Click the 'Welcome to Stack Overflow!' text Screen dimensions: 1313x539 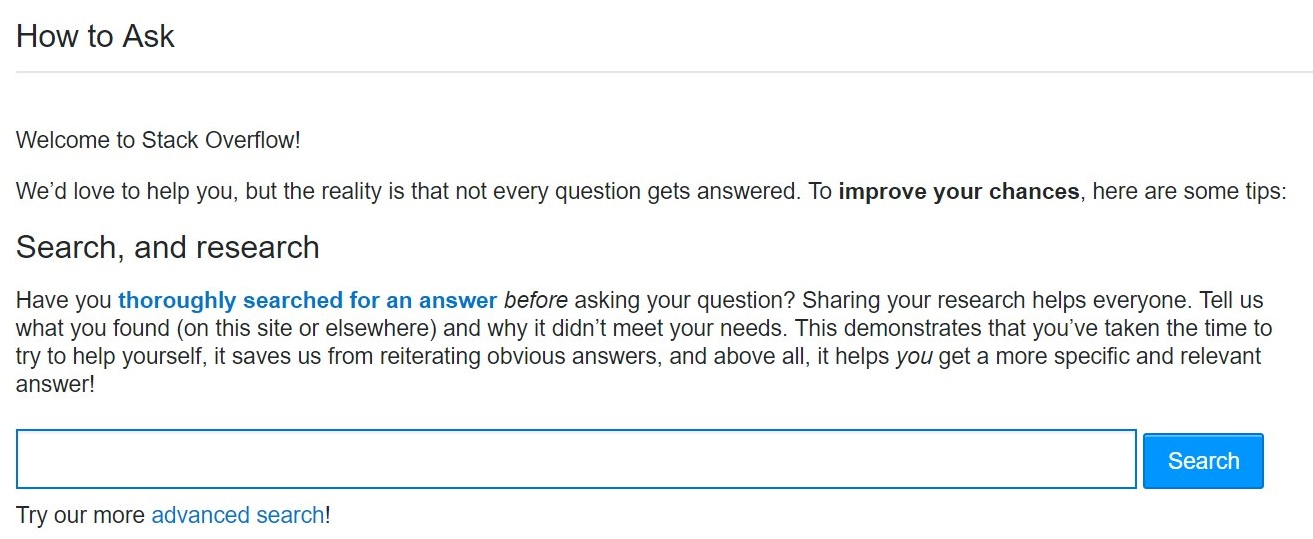click(158, 140)
